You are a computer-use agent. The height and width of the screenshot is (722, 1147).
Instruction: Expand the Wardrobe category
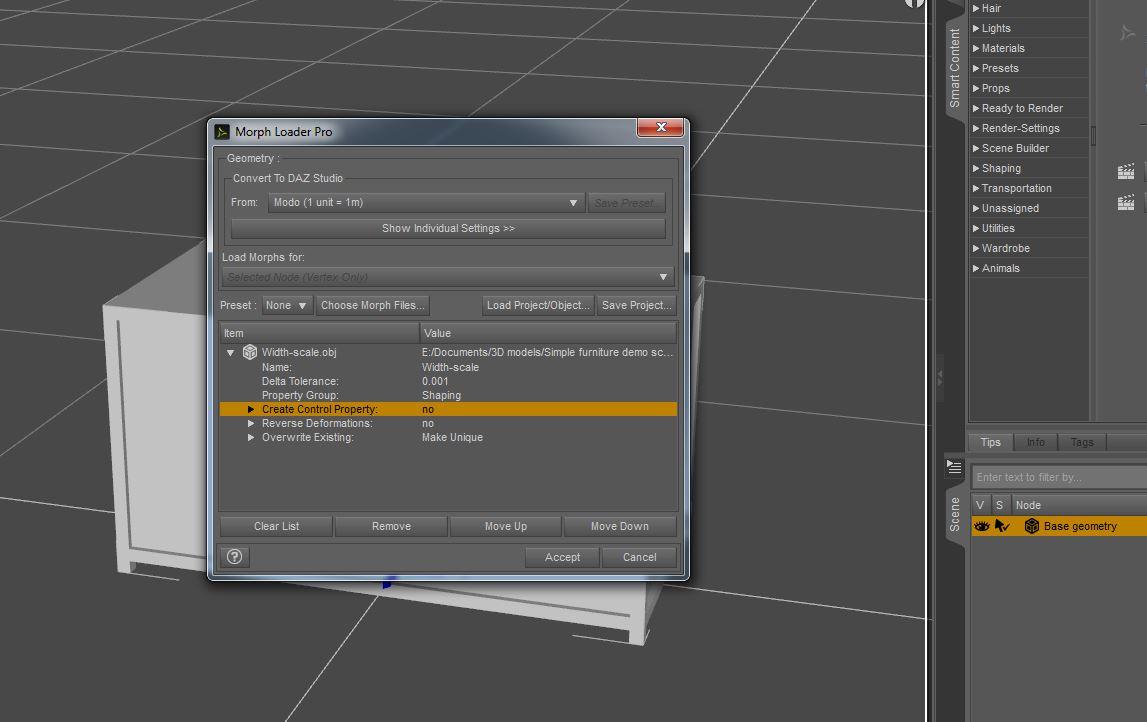click(976, 248)
